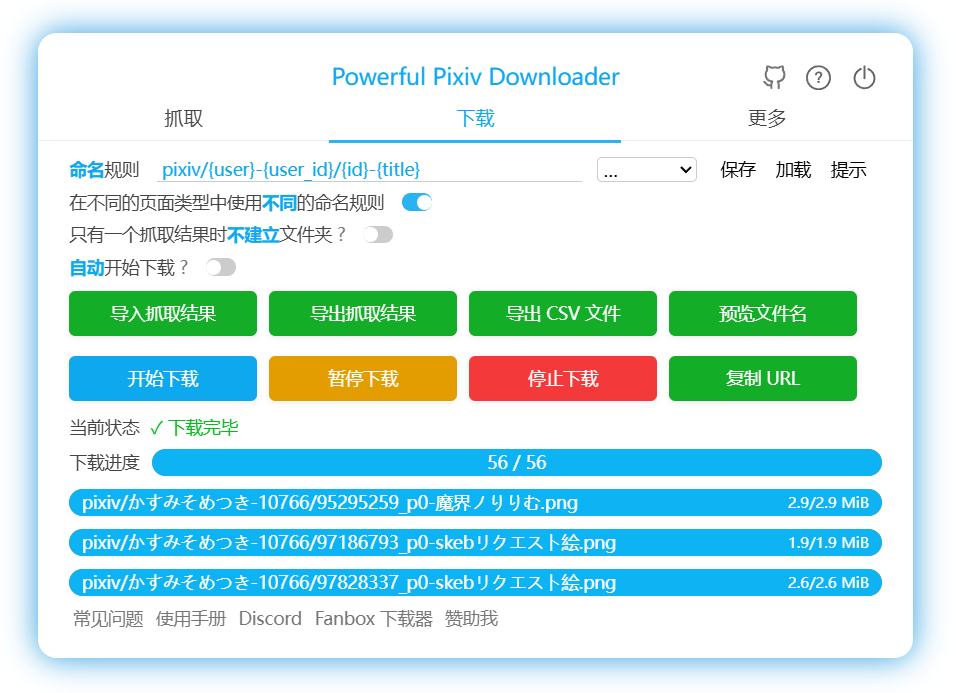Viewport: 956px width, 693px height.
Task: Click 保存 to save naming rule
Action: click(x=738, y=169)
